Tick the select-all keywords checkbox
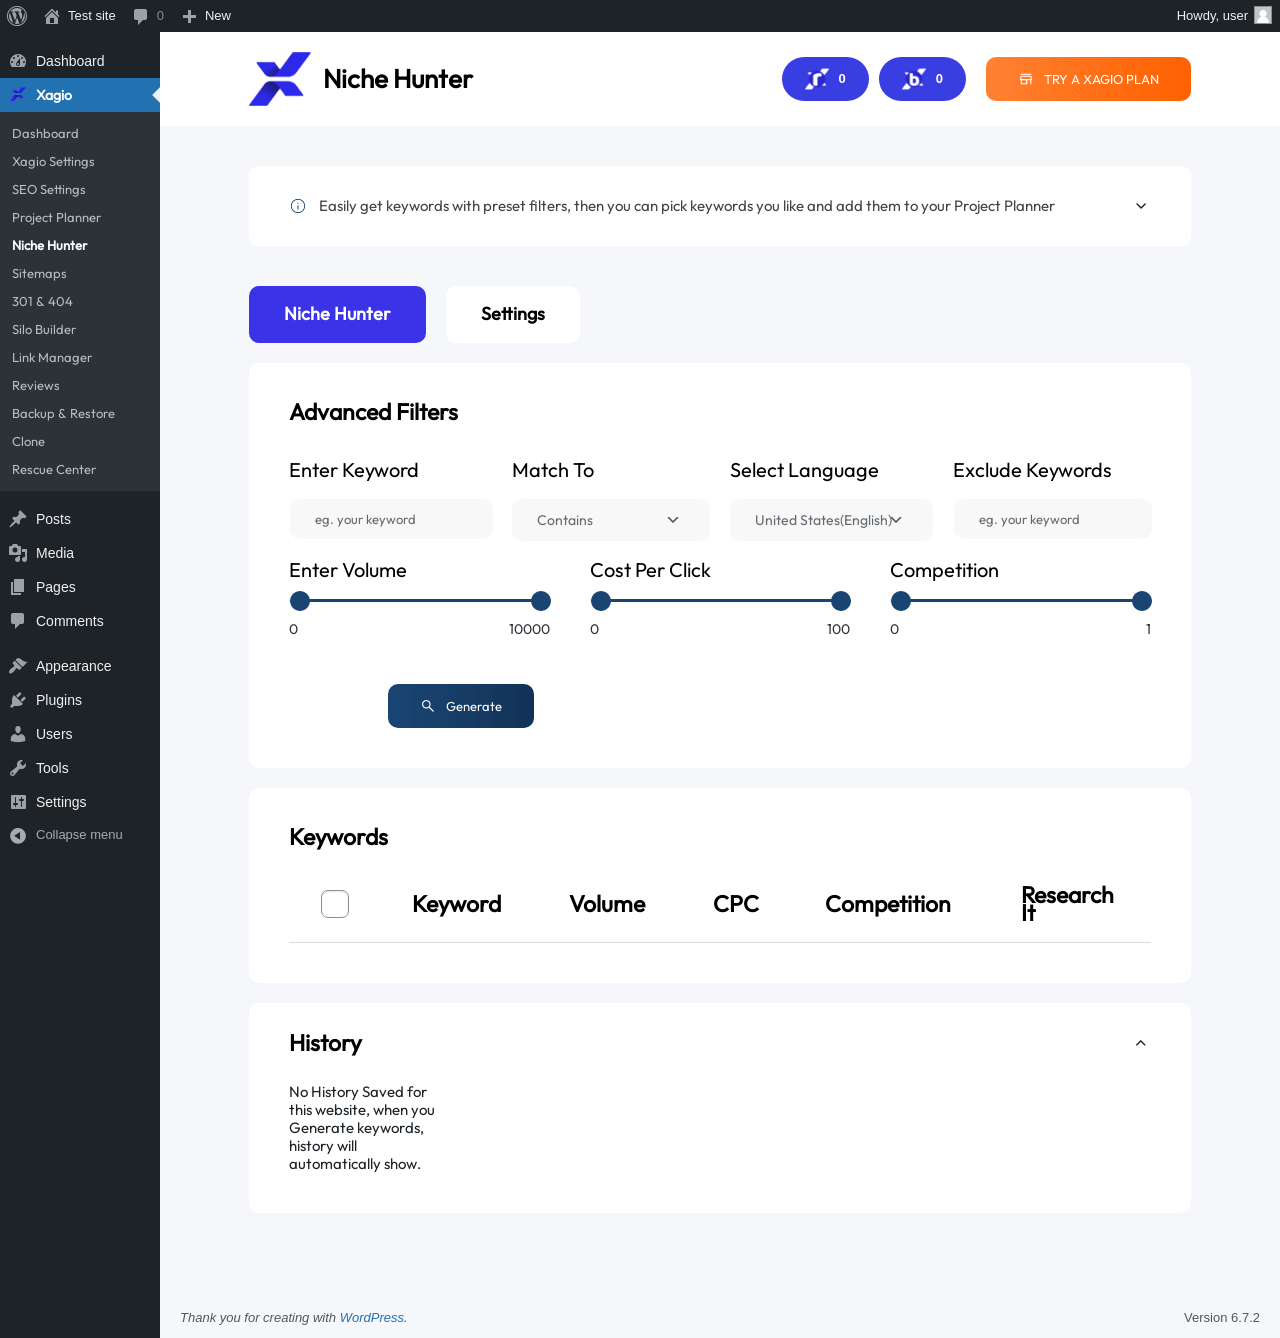This screenshot has height=1338, width=1280. (x=335, y=904)
